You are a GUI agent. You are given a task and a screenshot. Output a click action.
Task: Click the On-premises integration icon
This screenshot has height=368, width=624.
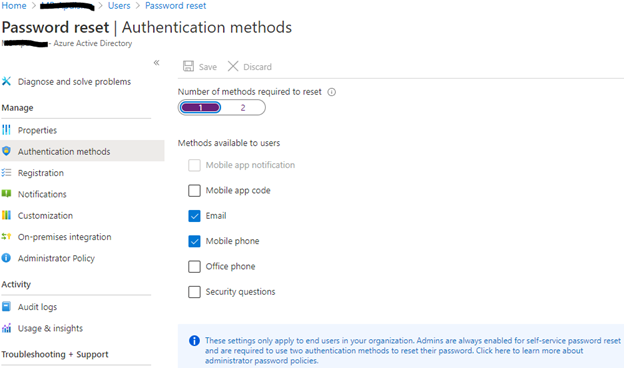pyautogui.click(x=6, y=237)
